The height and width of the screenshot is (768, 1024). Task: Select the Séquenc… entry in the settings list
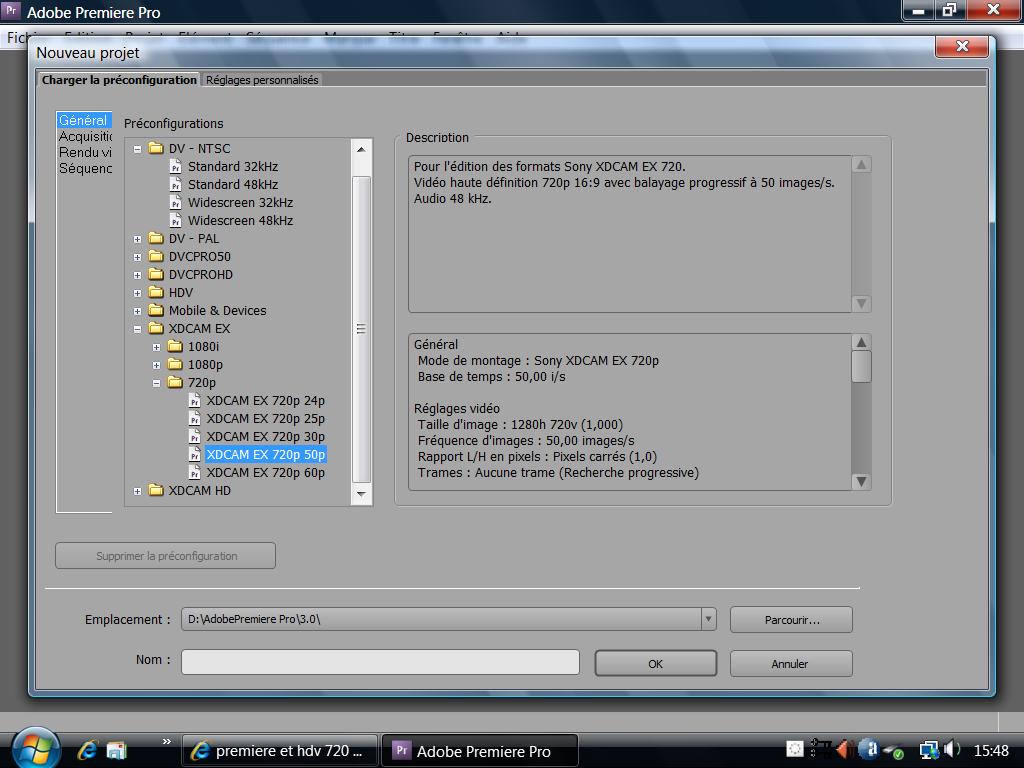(85, 168)
